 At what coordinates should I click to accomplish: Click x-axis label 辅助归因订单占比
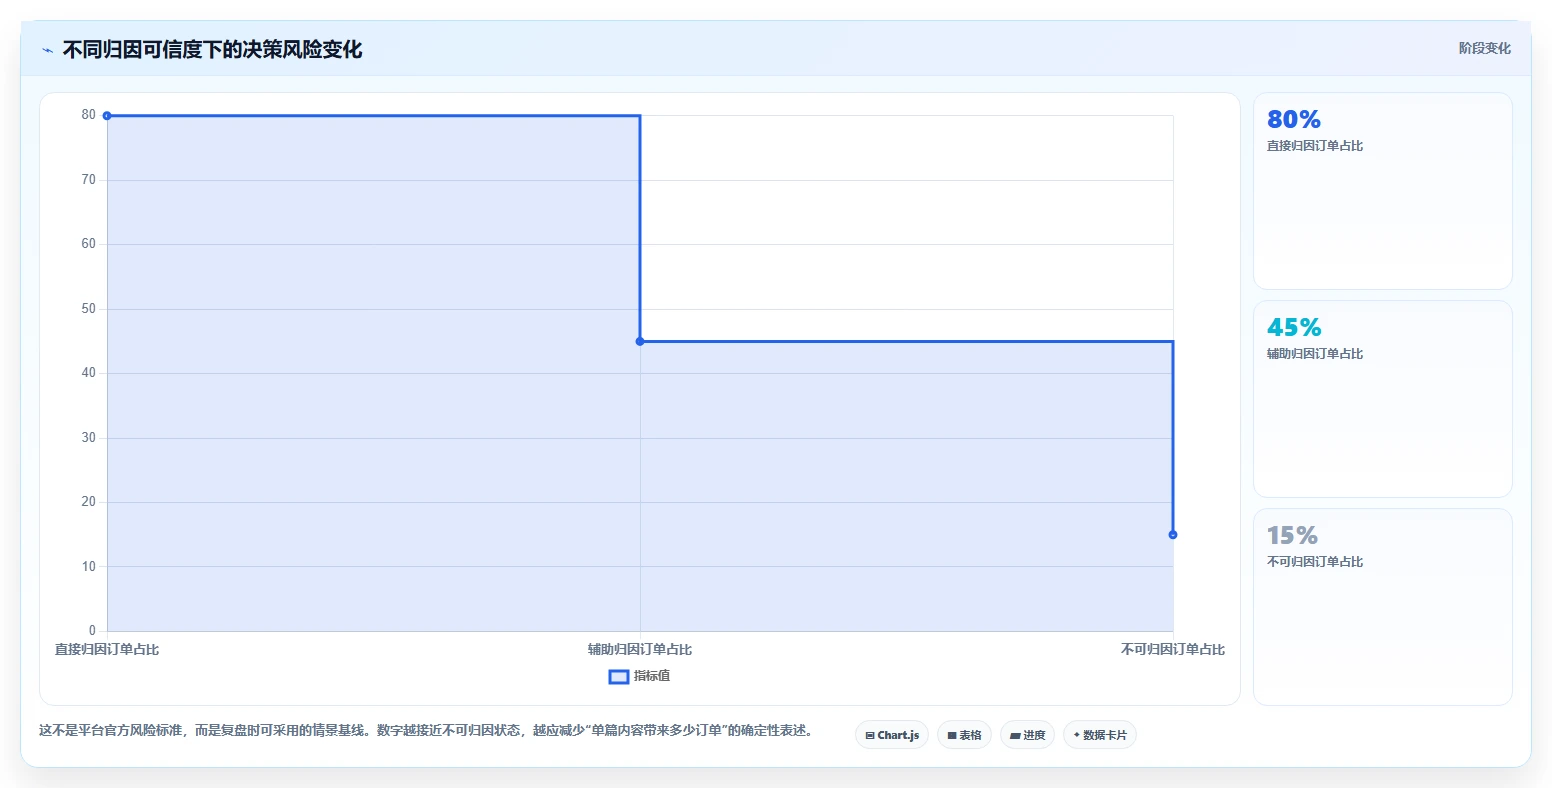pos(640,650)
